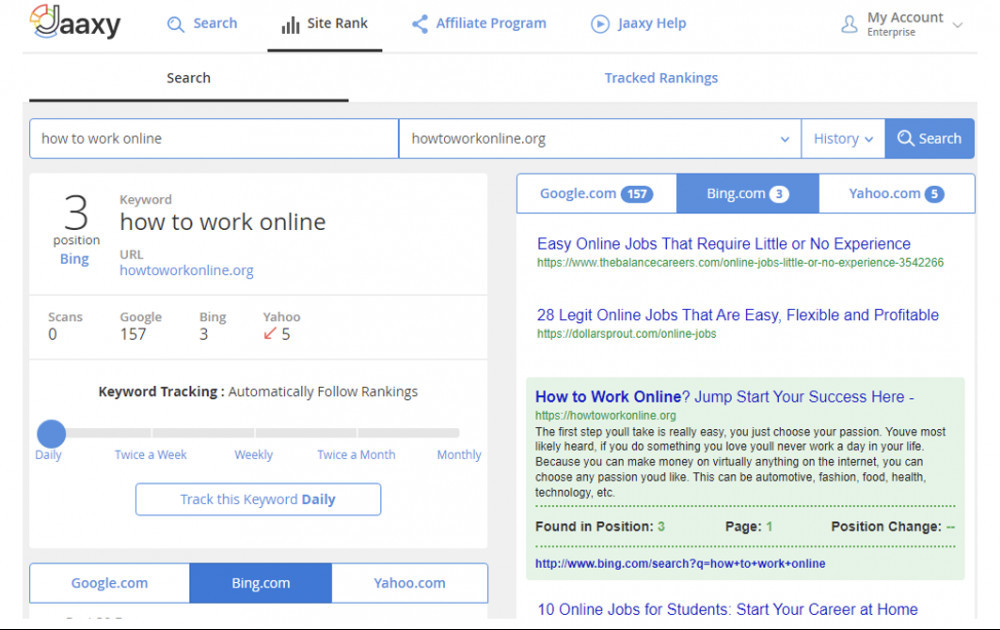
Task: Click the Position Change text
Action: tap(893, 527)
